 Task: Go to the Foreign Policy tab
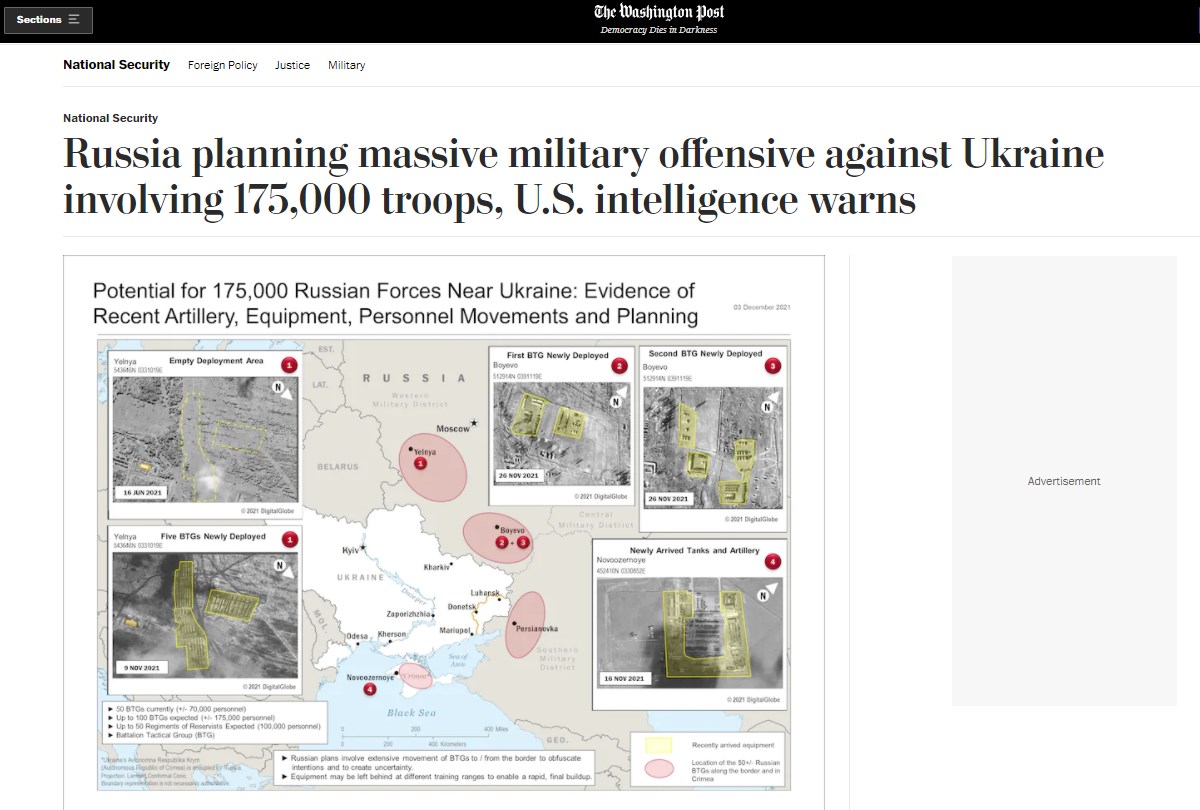click(x=222, y=65)
